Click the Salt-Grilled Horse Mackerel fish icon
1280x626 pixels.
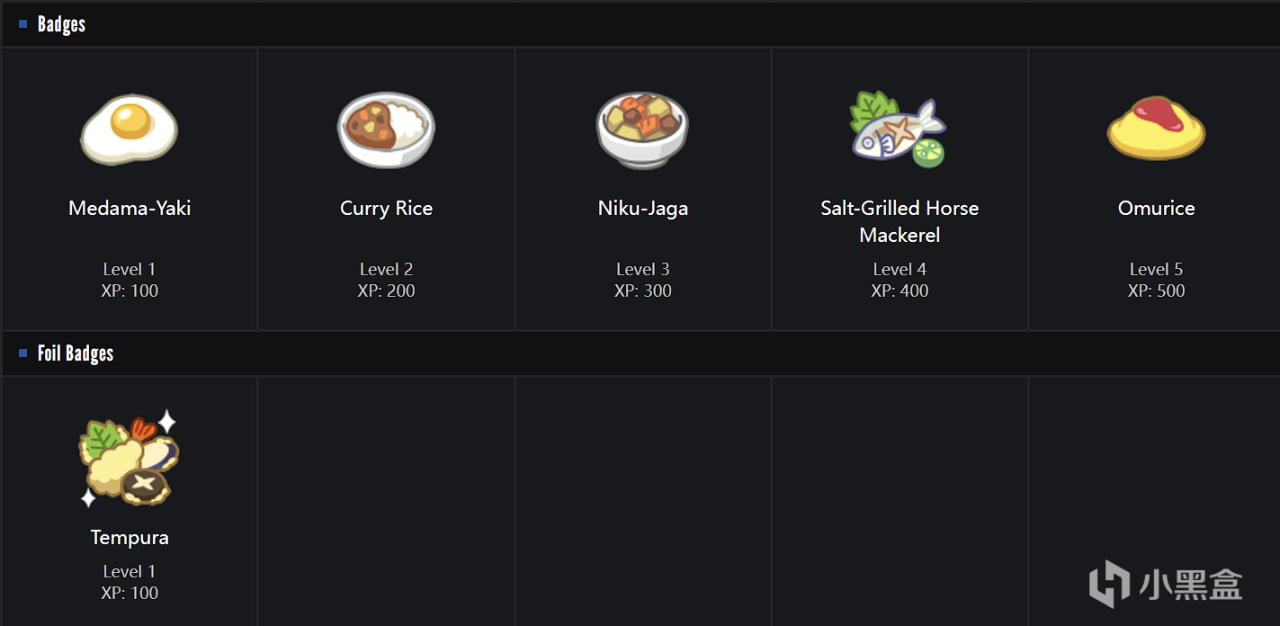[x=898, y=130]
